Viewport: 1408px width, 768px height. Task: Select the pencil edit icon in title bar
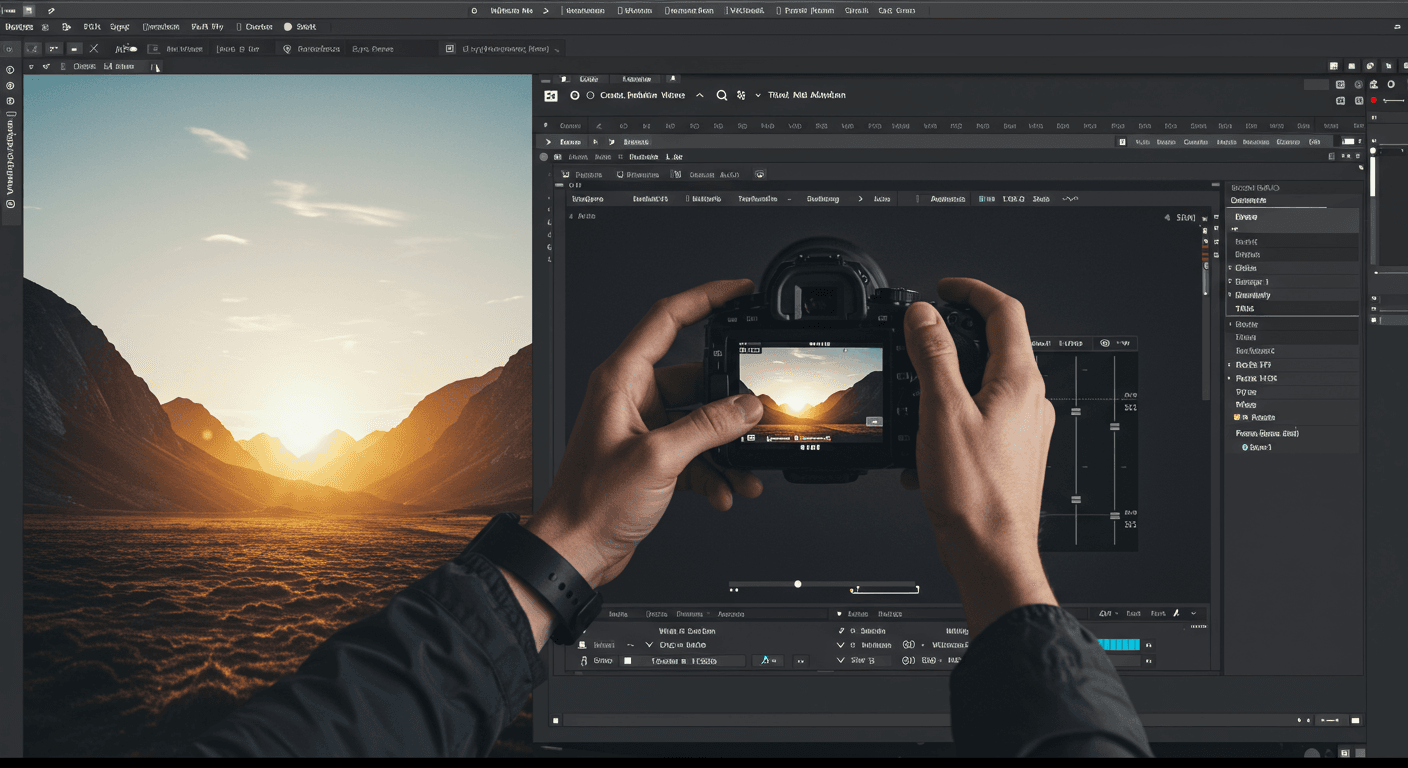(51, 10)
